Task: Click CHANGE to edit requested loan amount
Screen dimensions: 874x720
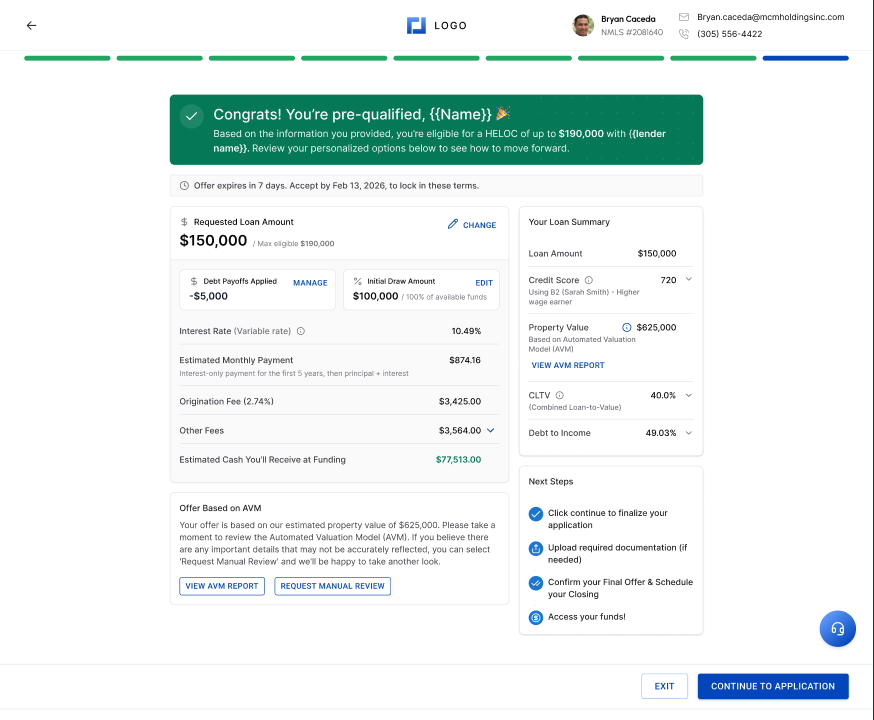Action: (479, 225)
